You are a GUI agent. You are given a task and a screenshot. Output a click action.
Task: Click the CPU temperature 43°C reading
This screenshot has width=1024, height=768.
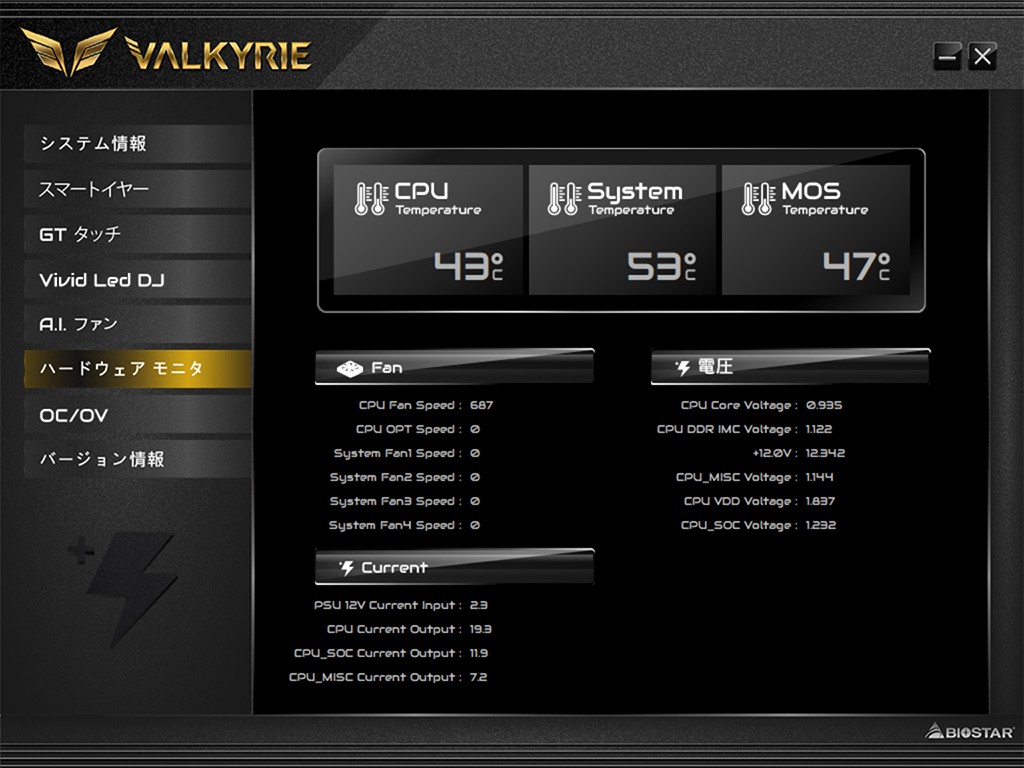469,266
